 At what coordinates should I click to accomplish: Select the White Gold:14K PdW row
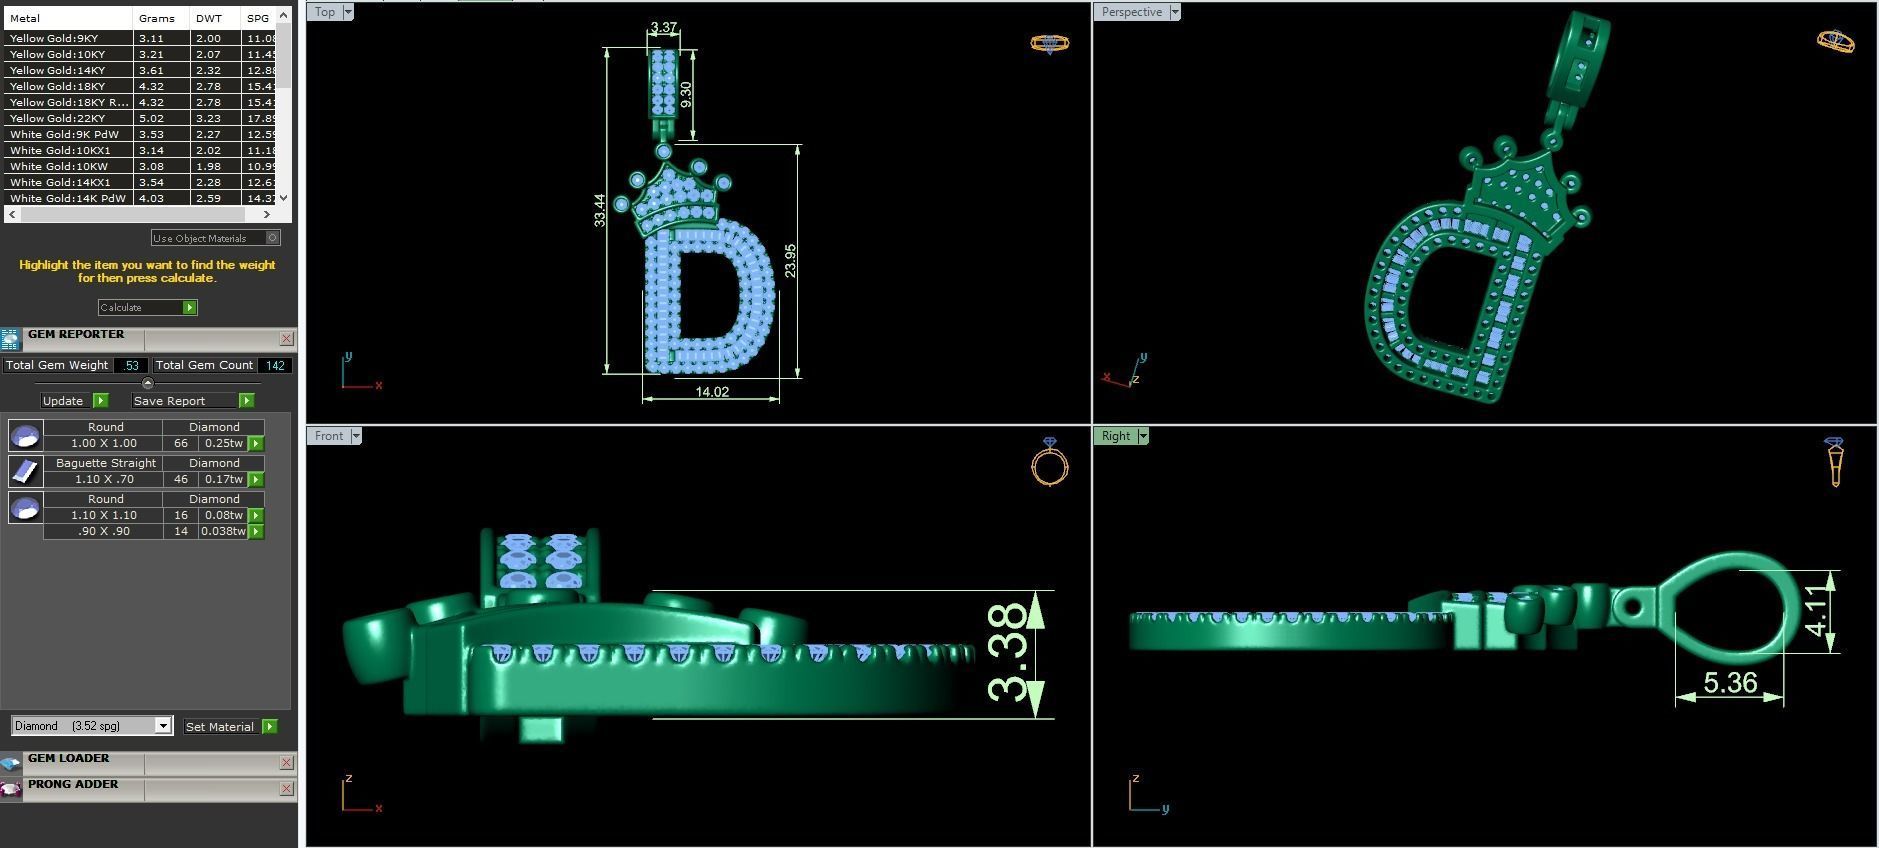(140, 198)
